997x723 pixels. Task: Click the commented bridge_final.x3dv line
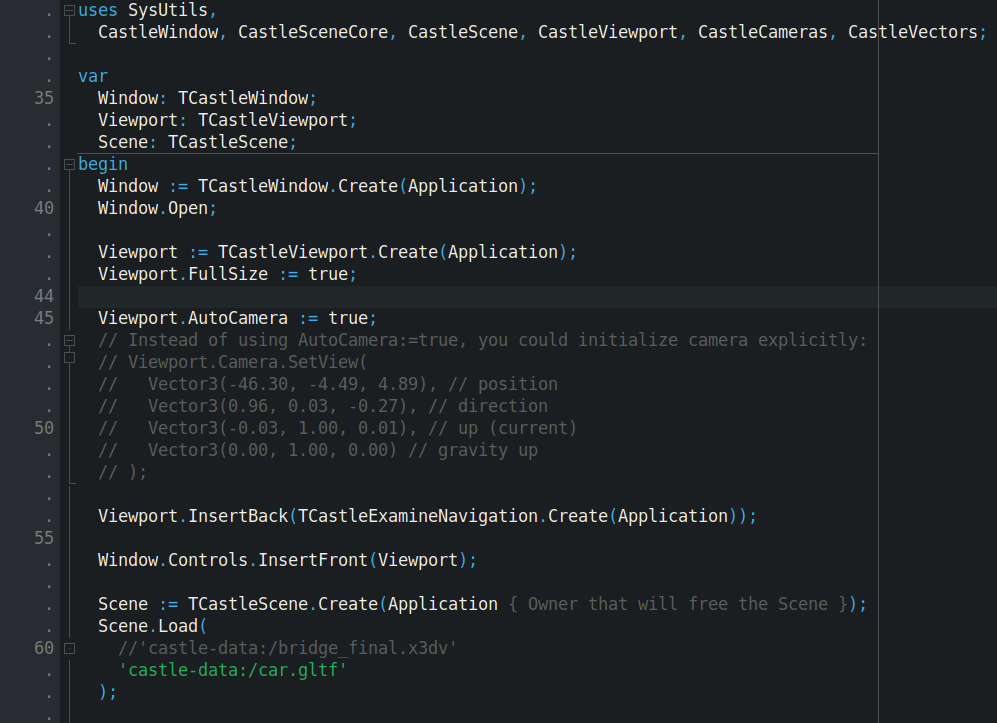point(280,647)
